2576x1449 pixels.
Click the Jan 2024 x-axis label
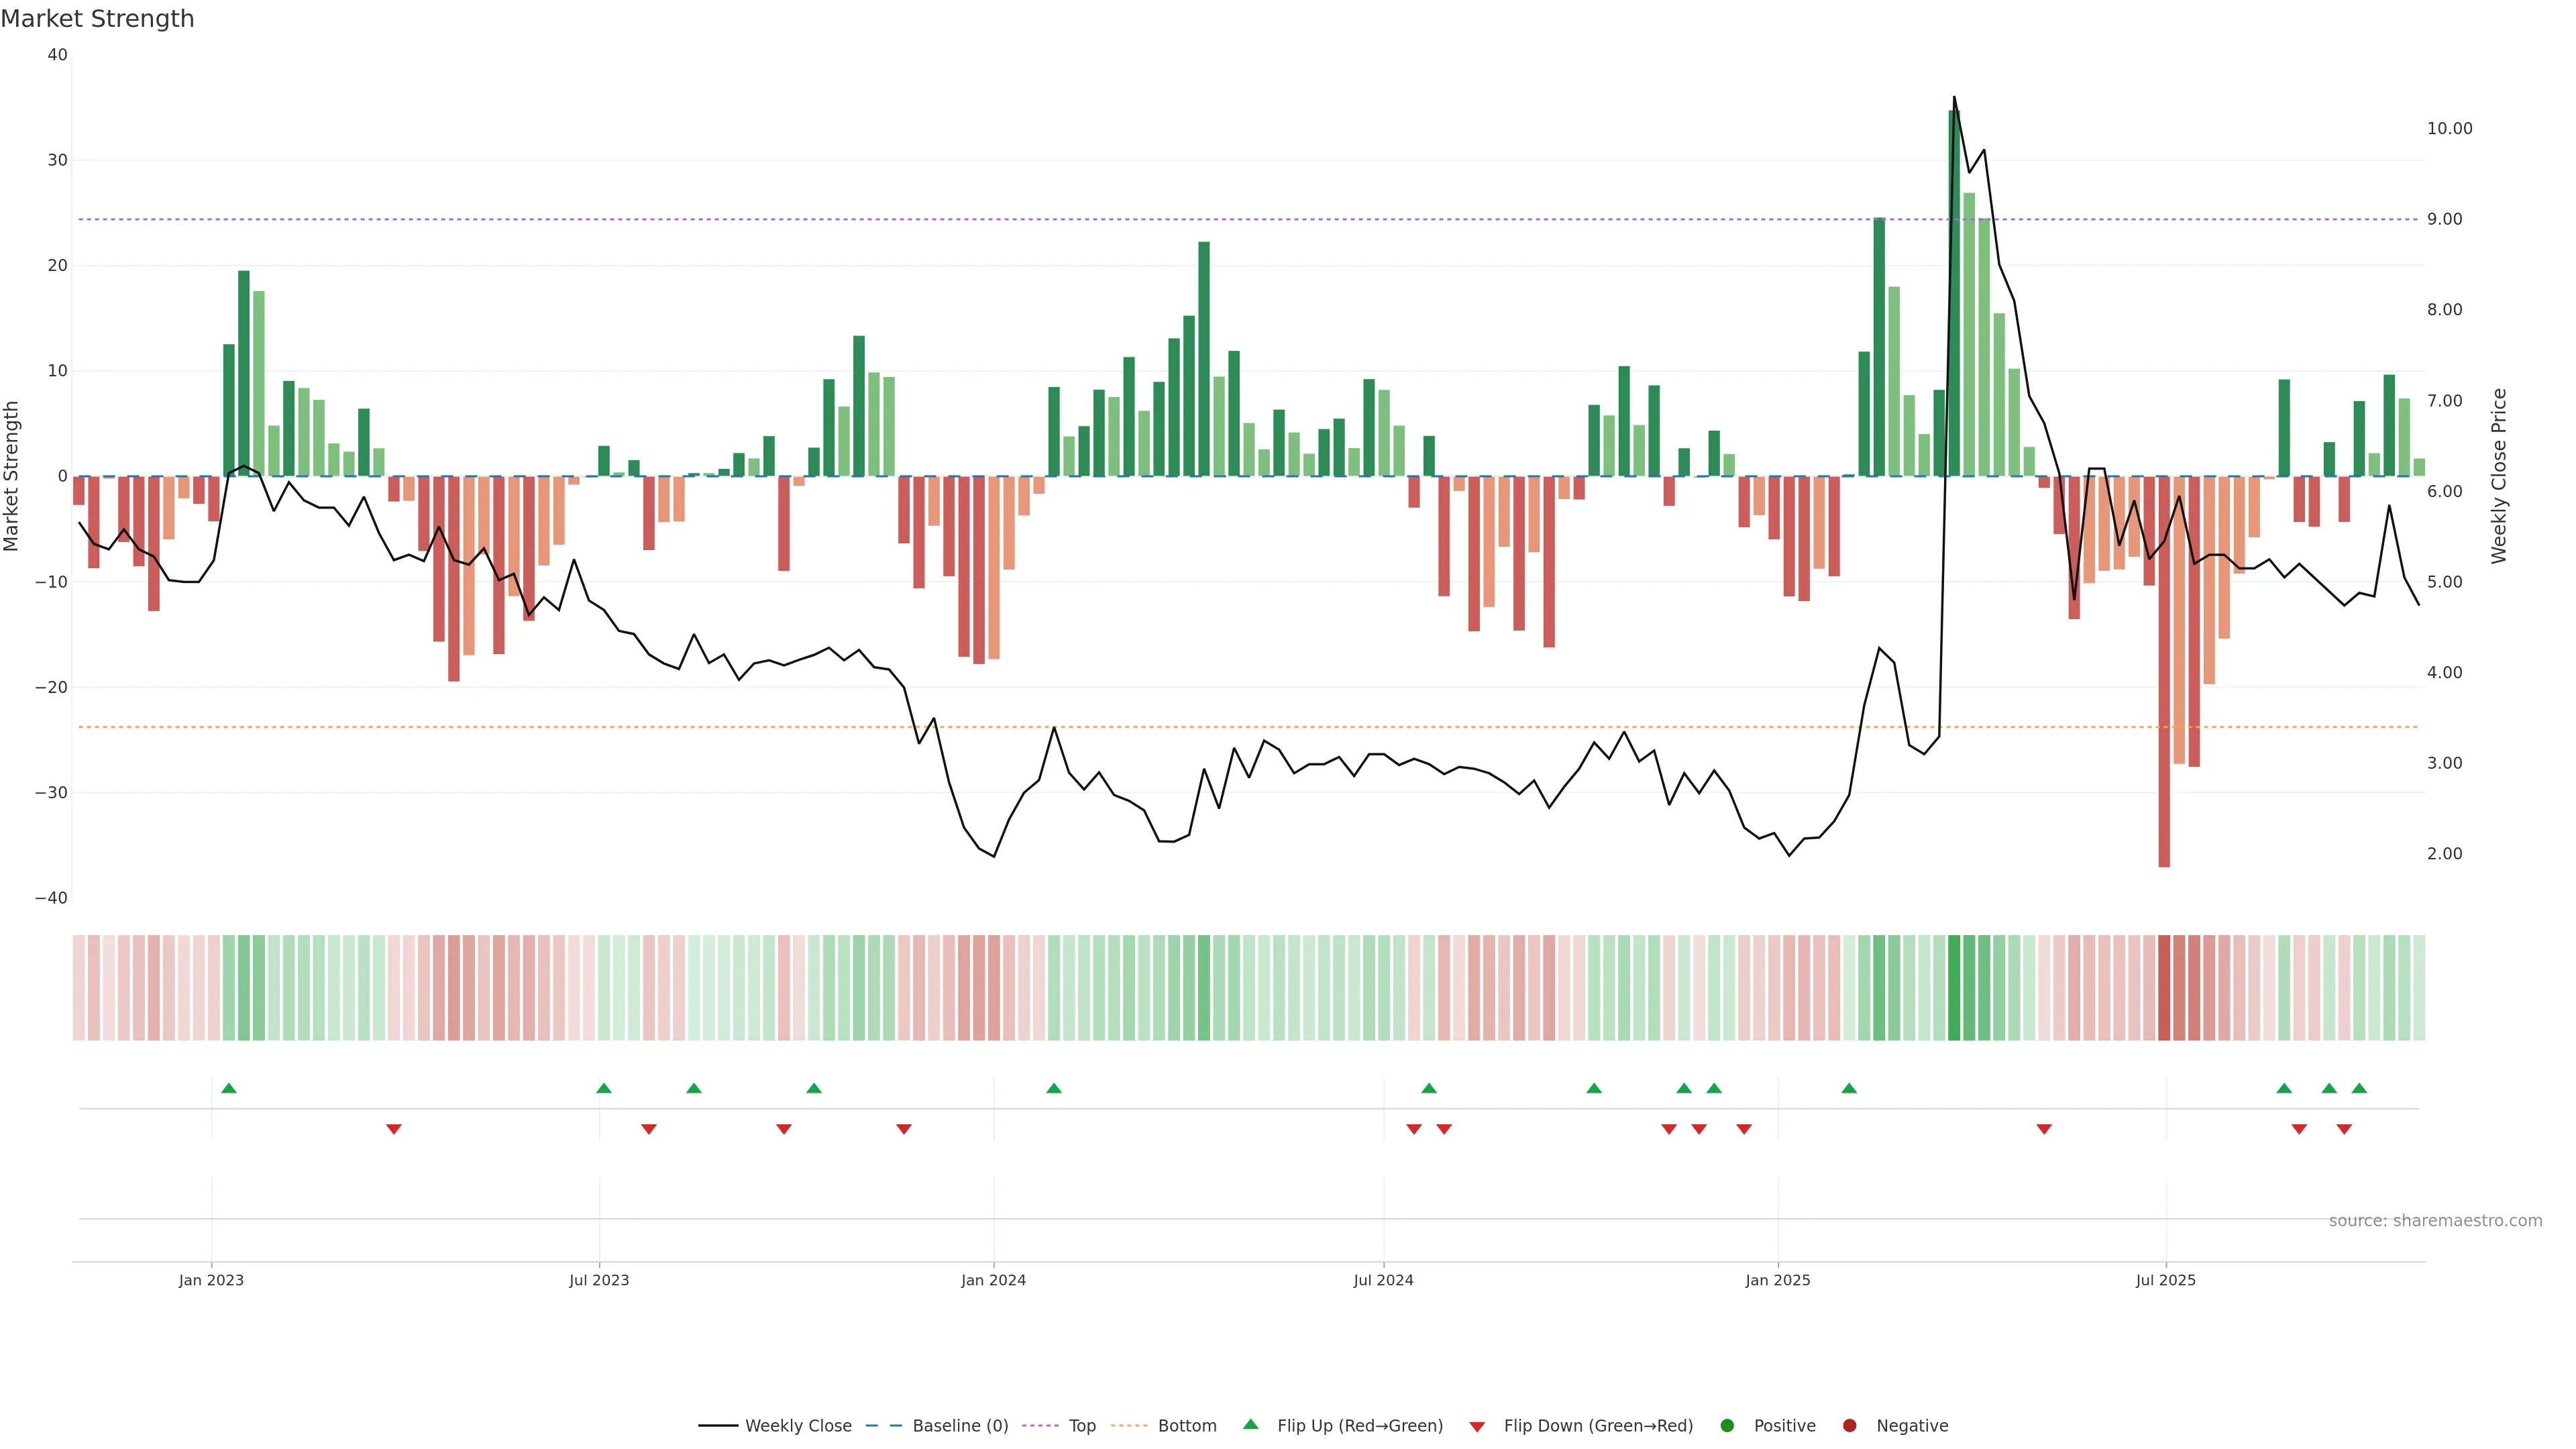point(993,1280)
